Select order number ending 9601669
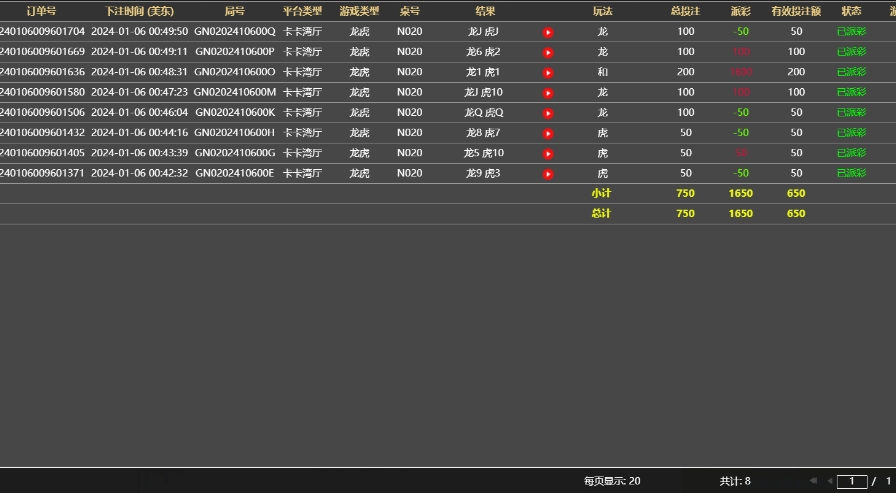896x493 pixels. [x=42, y=51]
